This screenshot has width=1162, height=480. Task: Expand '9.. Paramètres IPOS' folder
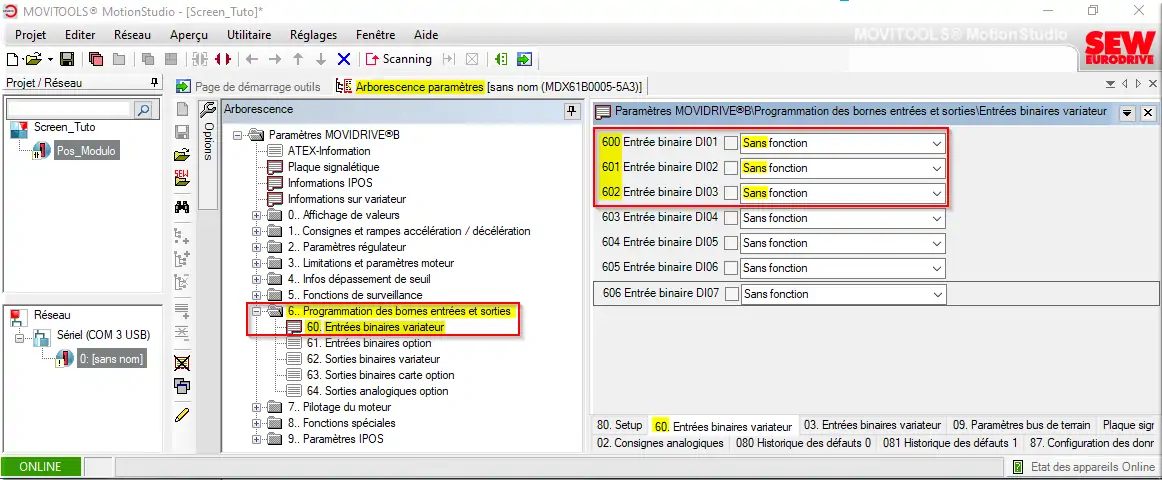click(x=257, y=439)
